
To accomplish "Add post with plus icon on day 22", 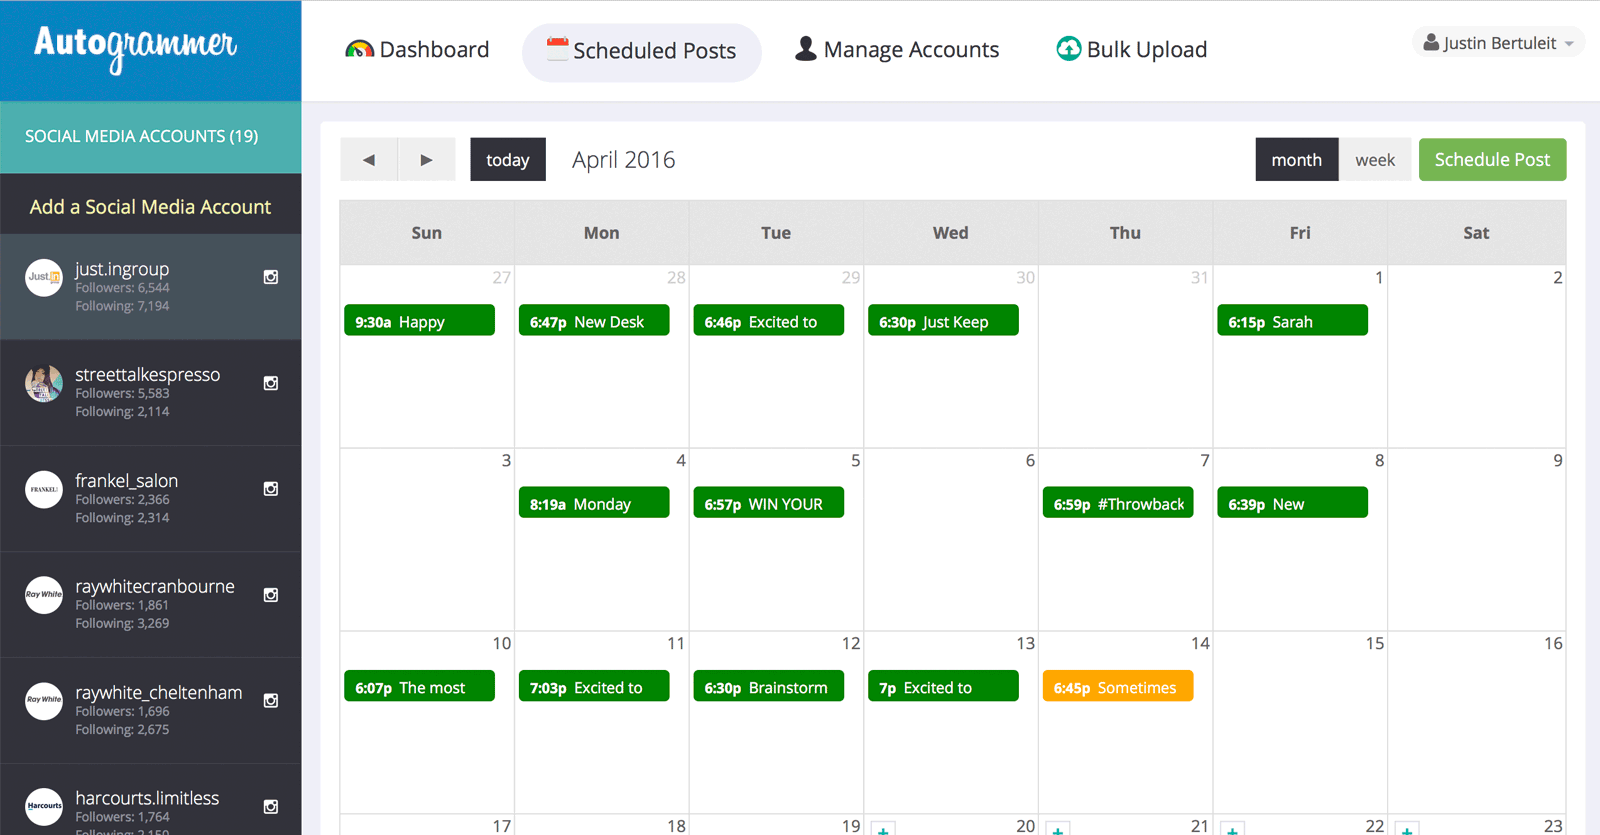I will click(1232, 830).
